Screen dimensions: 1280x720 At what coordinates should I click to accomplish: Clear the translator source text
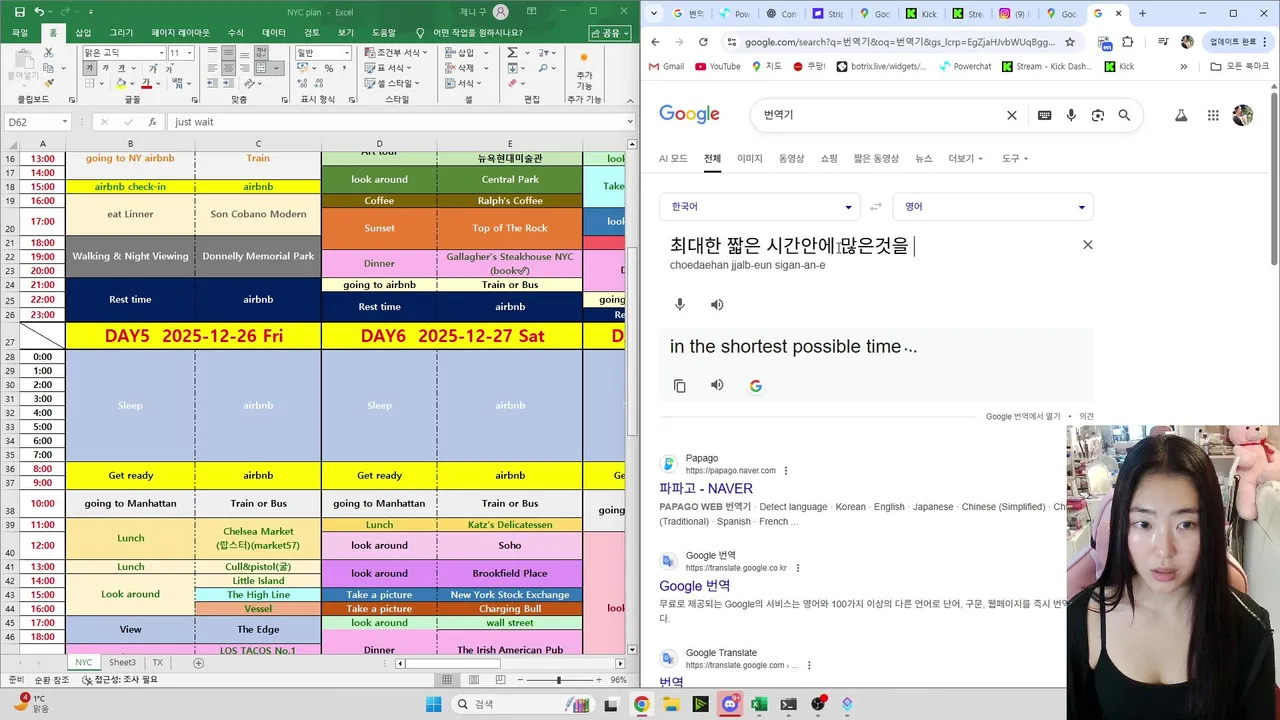pyautogui.click(x=1088, y=245)
